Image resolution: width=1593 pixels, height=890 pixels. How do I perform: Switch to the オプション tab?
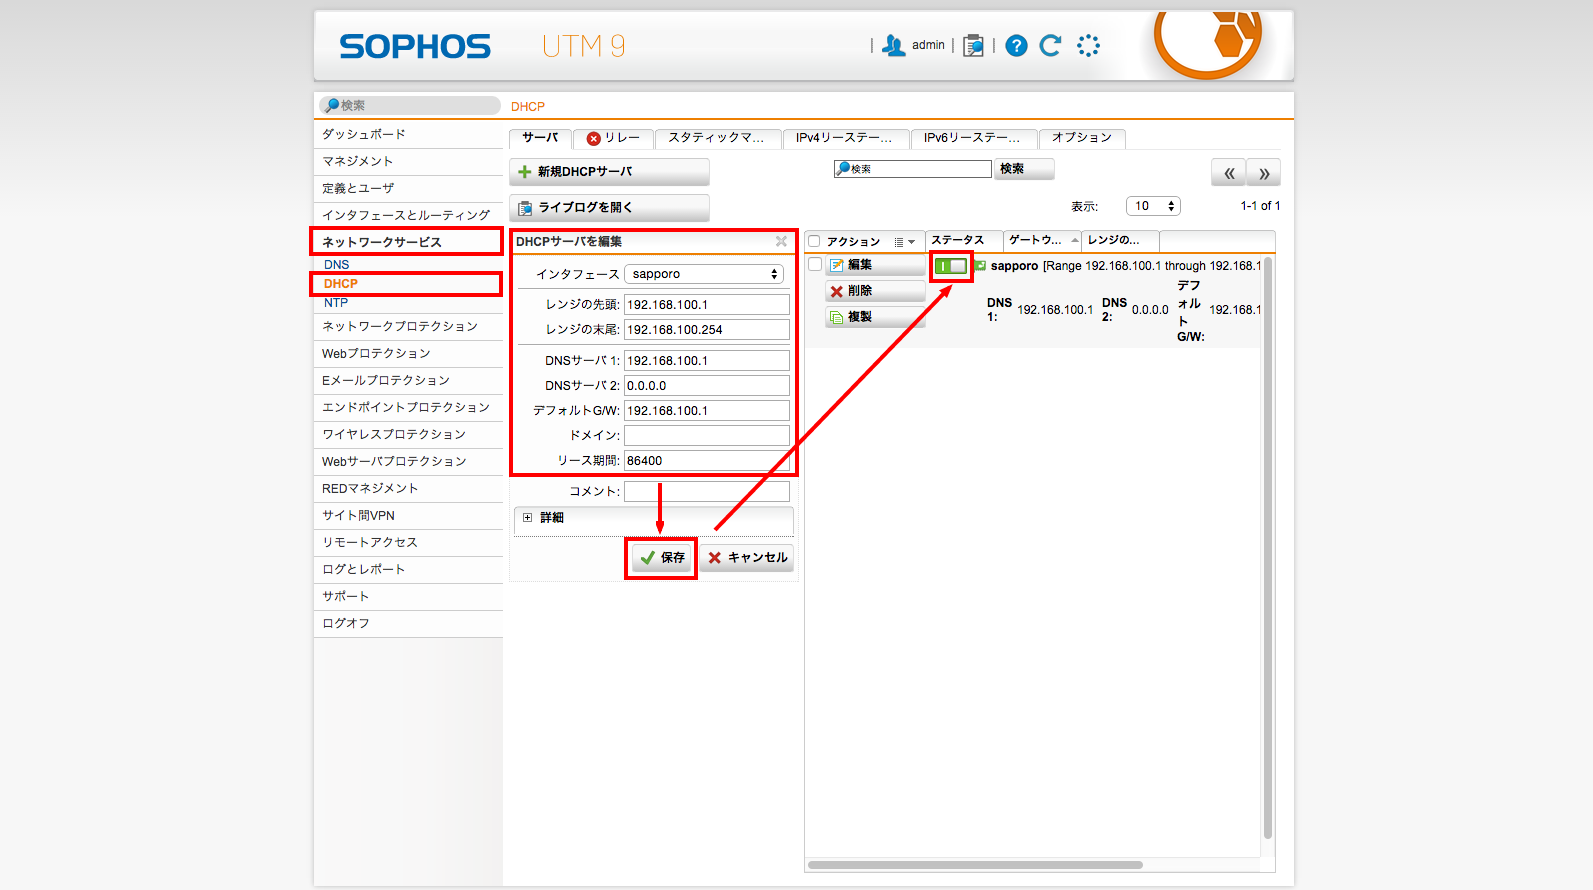pyautogui.click(x=1082, y=138)
